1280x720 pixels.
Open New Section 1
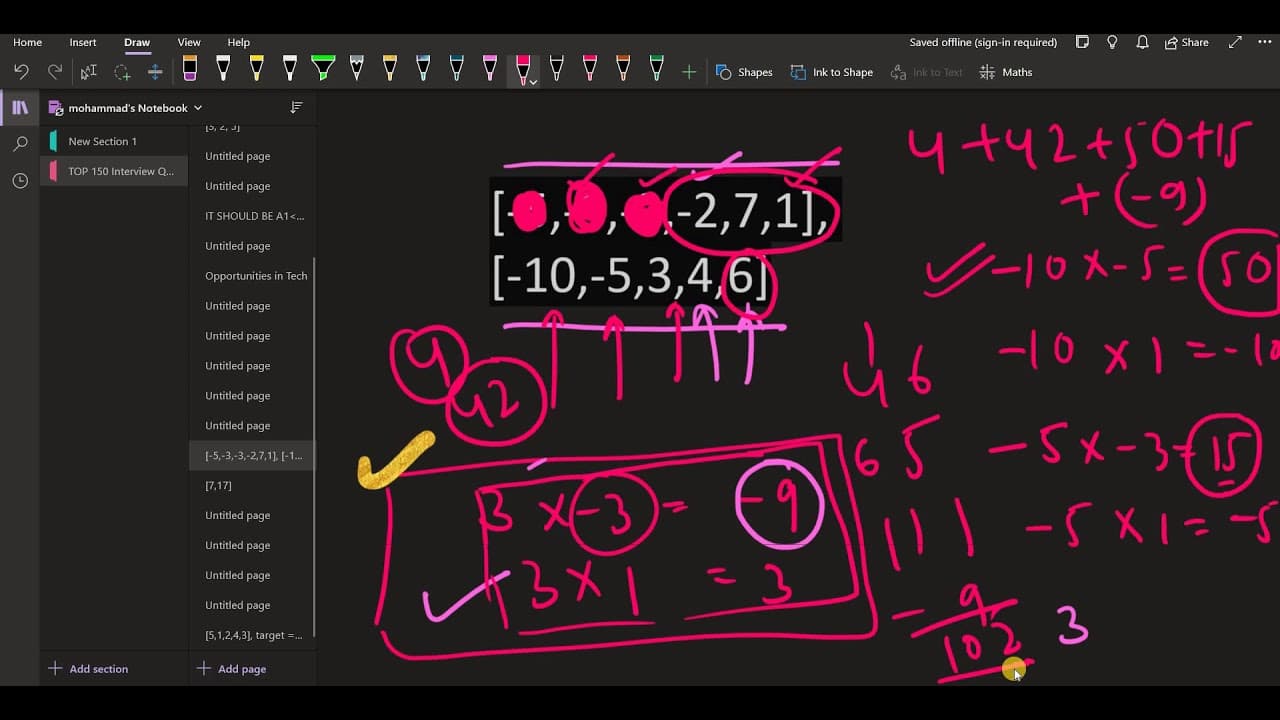pyautogui.click(x=114, y=141)
